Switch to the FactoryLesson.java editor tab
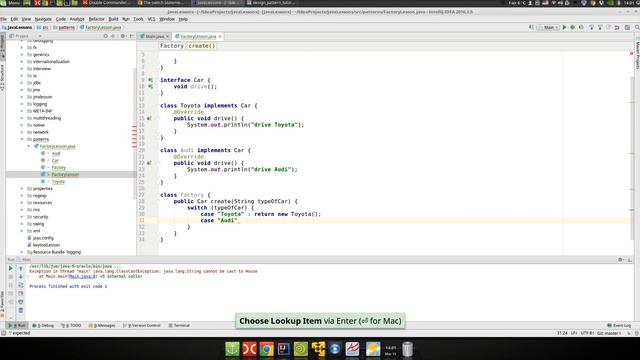Screen dimensions: 640x360 (x=198, y=36)
